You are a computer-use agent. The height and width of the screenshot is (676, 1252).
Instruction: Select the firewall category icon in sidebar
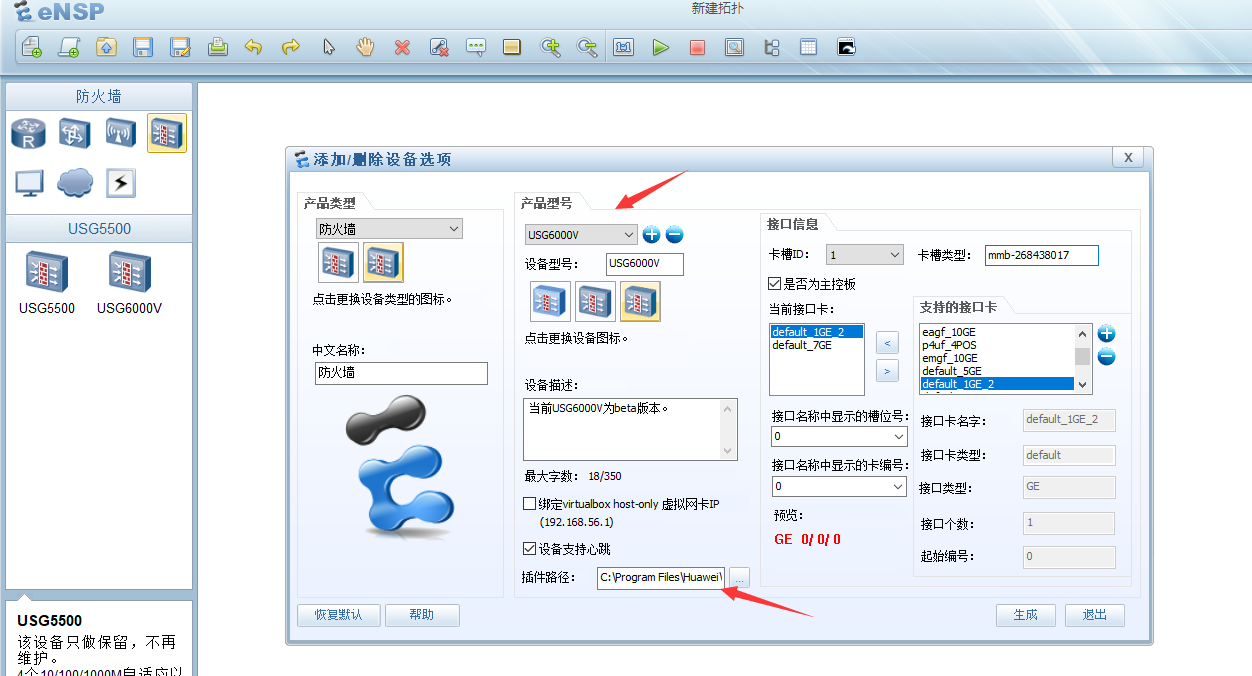pyautogui.click(x=166, y=132)
